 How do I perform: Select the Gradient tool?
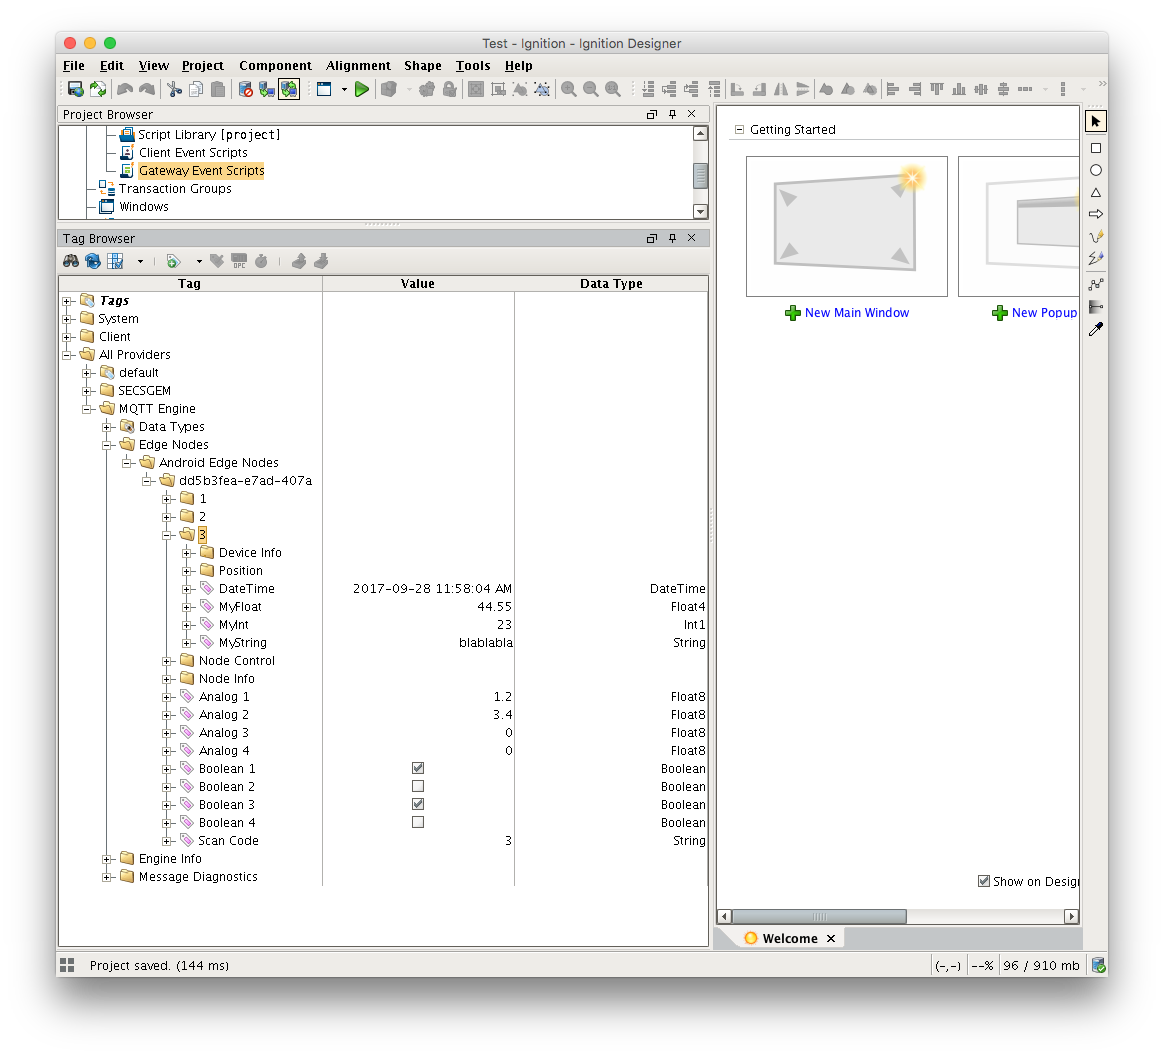(1096, 307)
